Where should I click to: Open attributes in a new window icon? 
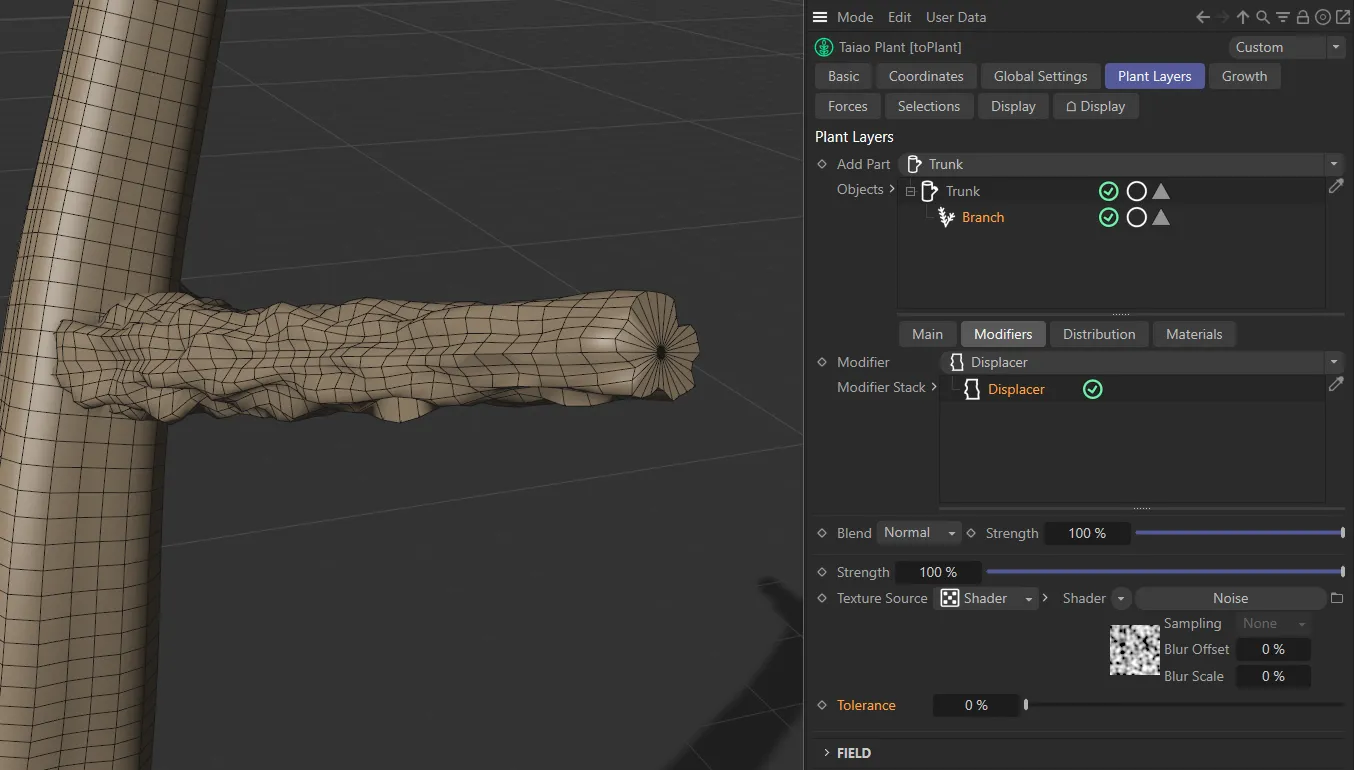pos(1342,17)
